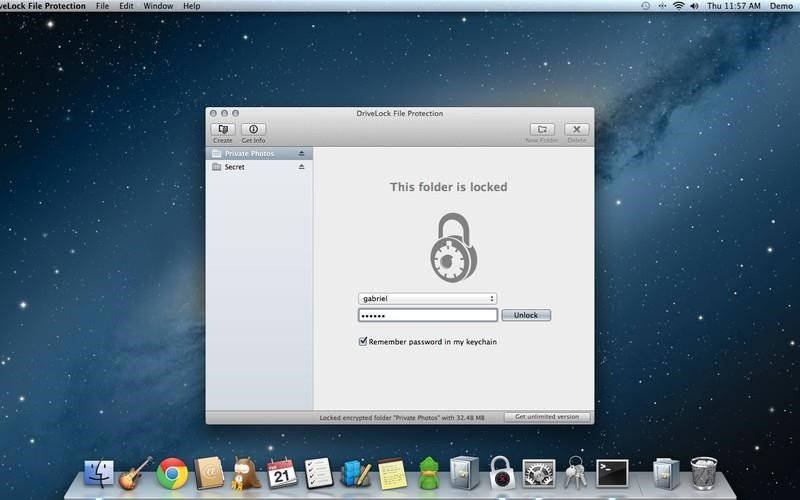Open the Trash in the dock

[x=704, y=473]
